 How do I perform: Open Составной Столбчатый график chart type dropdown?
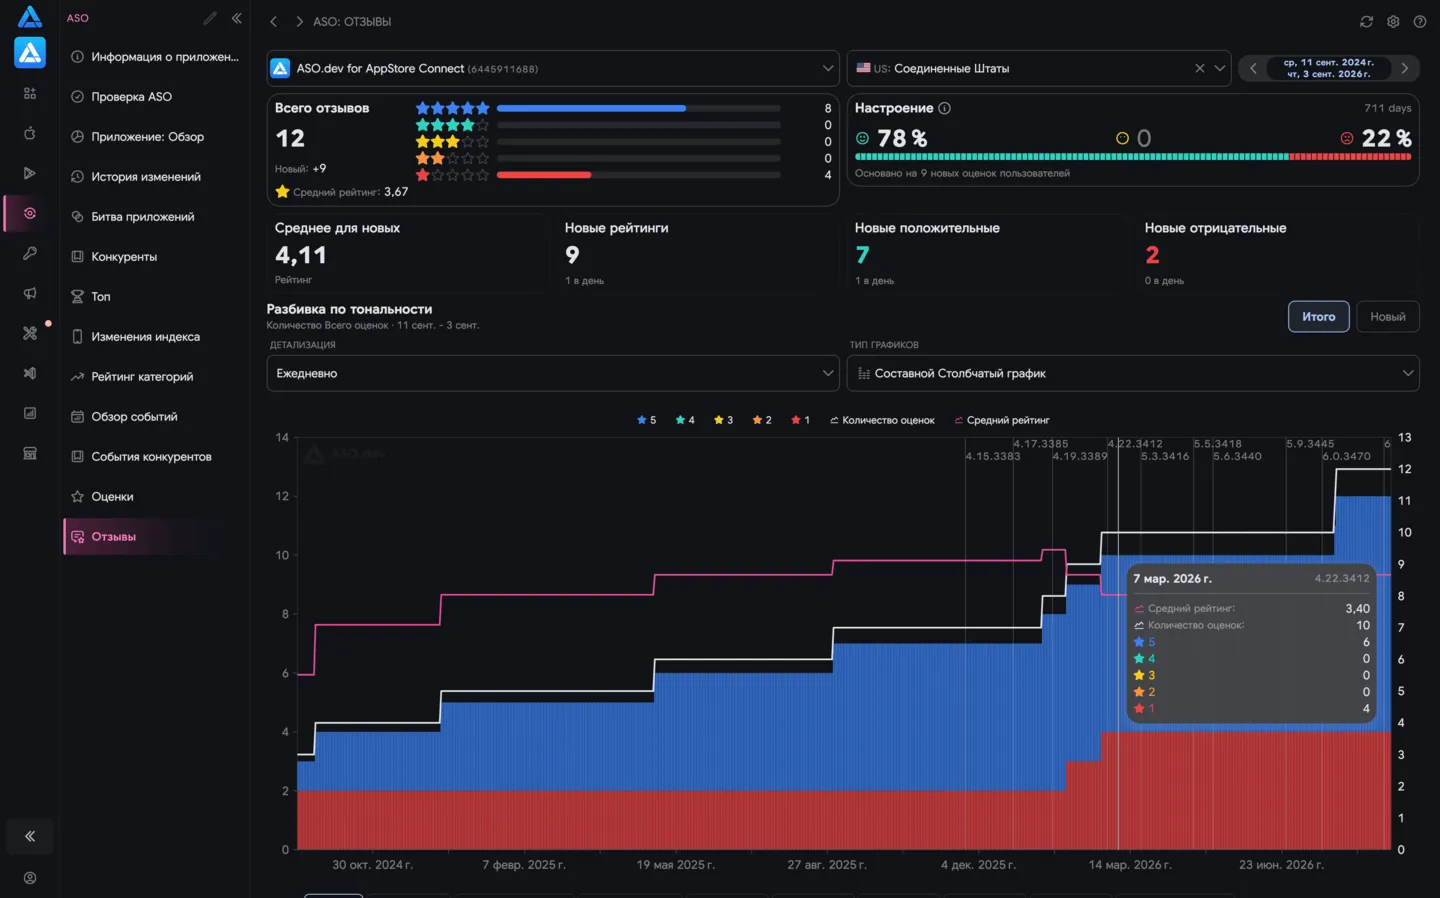pos(1133,373)
